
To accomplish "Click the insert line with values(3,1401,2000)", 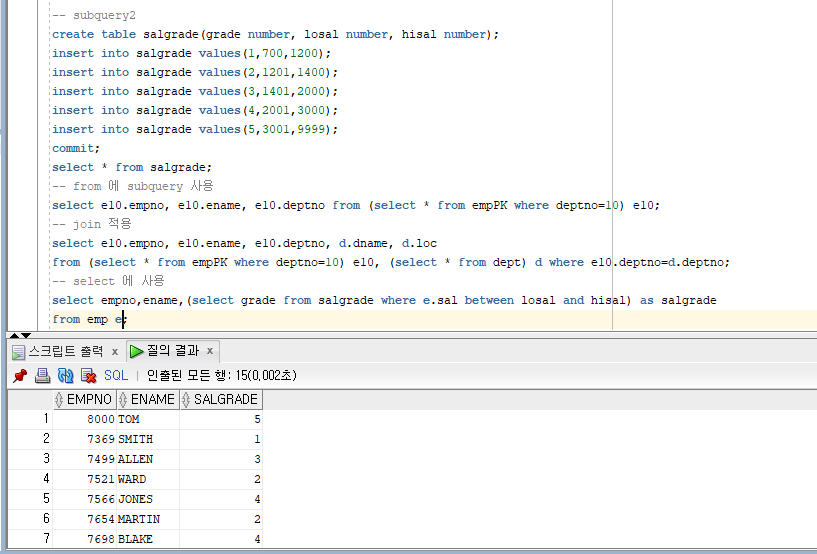I will (195, 91).
